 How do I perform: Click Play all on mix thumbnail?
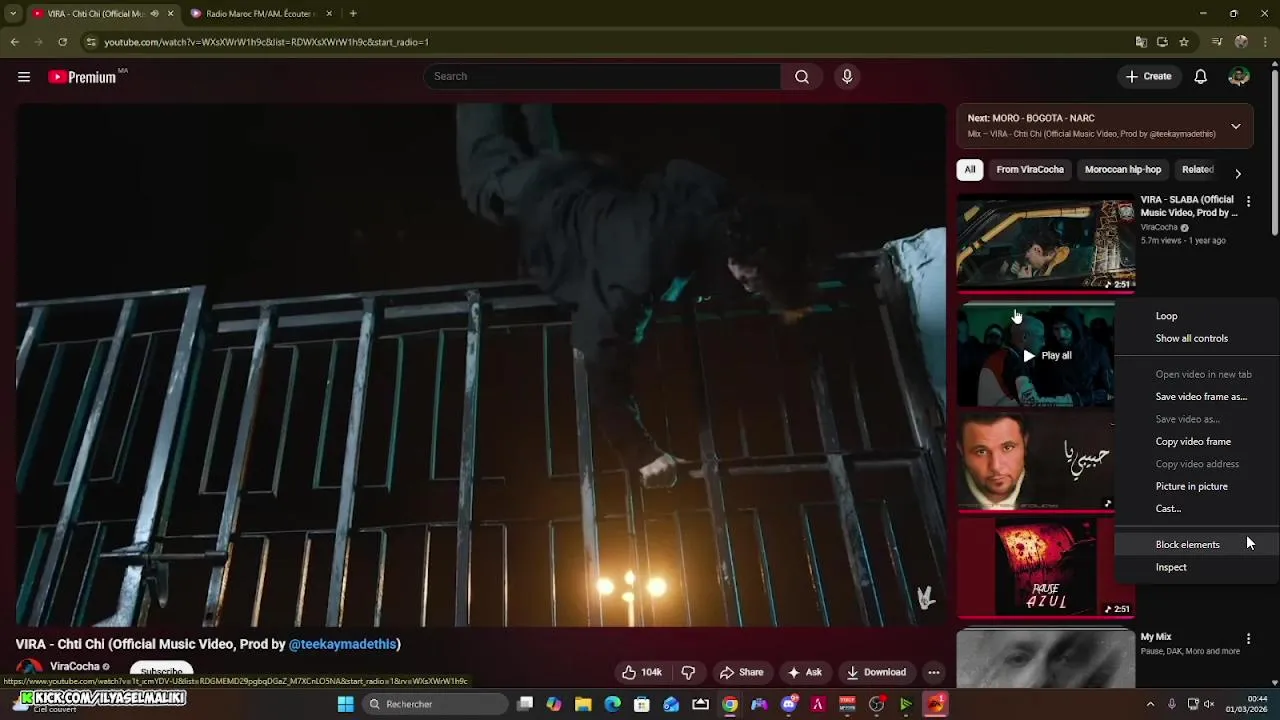[x=1047, y=355]
